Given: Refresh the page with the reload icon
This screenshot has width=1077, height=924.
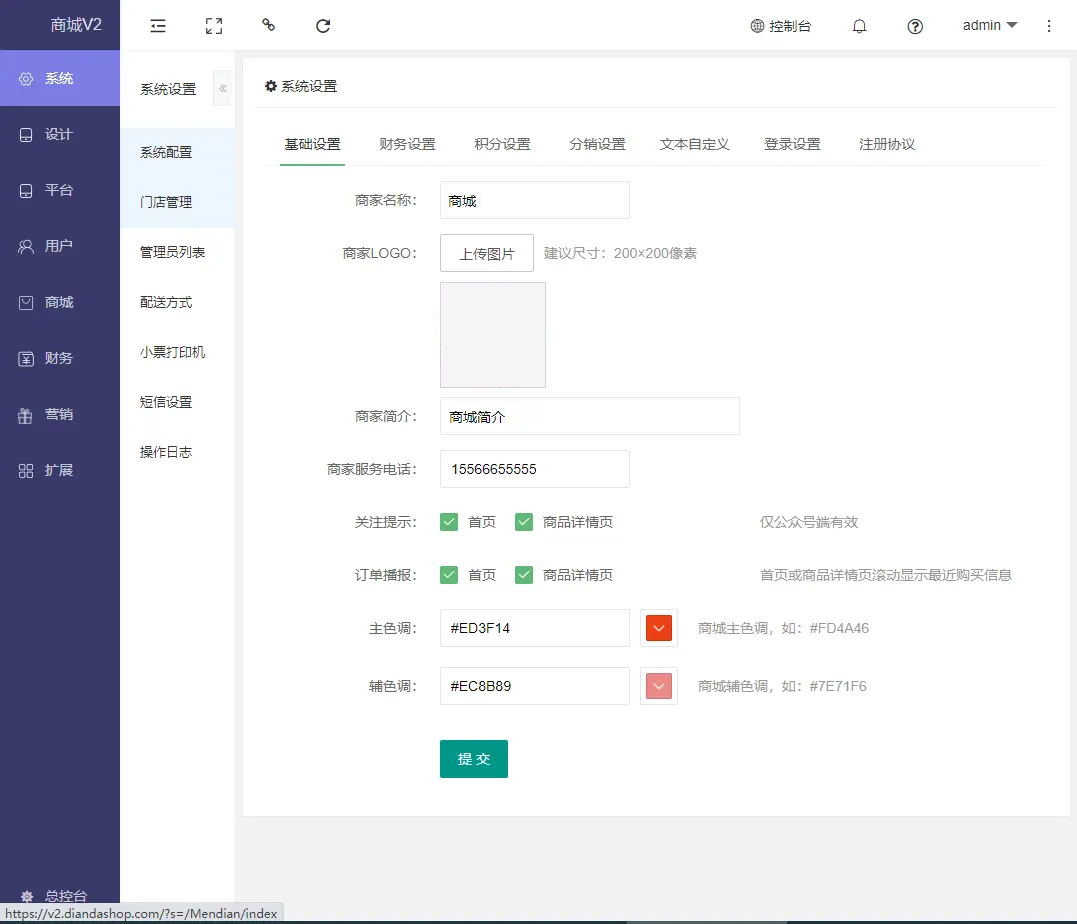Looking at the screenshot, I should pyautogui.click(x=323, y=26).
